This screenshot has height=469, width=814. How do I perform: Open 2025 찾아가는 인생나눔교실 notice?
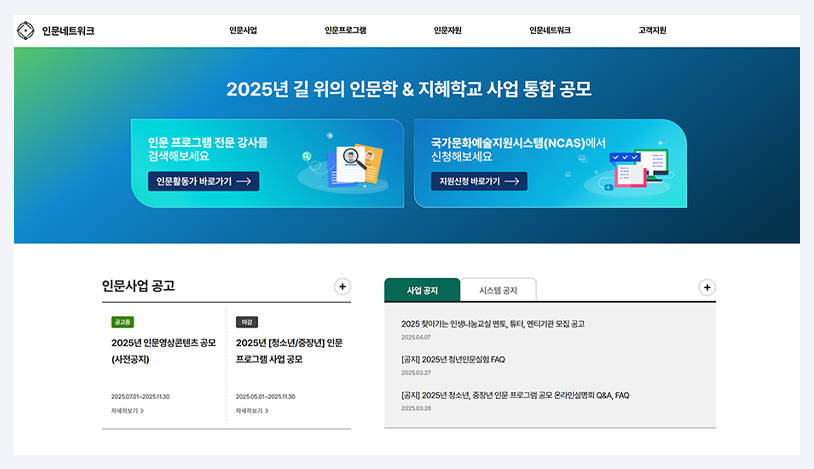[493, 324]
